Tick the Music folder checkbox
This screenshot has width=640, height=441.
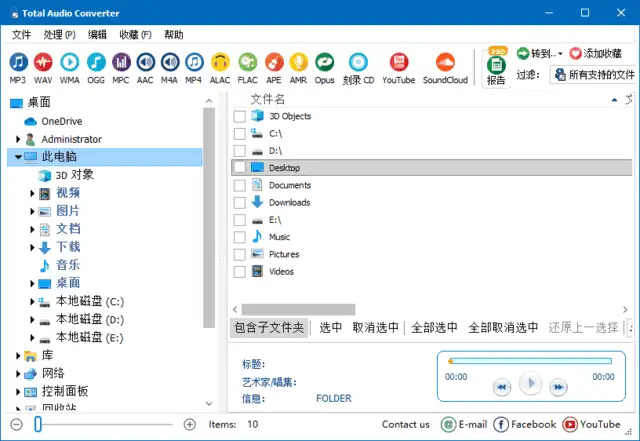click(x=239, y=237)
